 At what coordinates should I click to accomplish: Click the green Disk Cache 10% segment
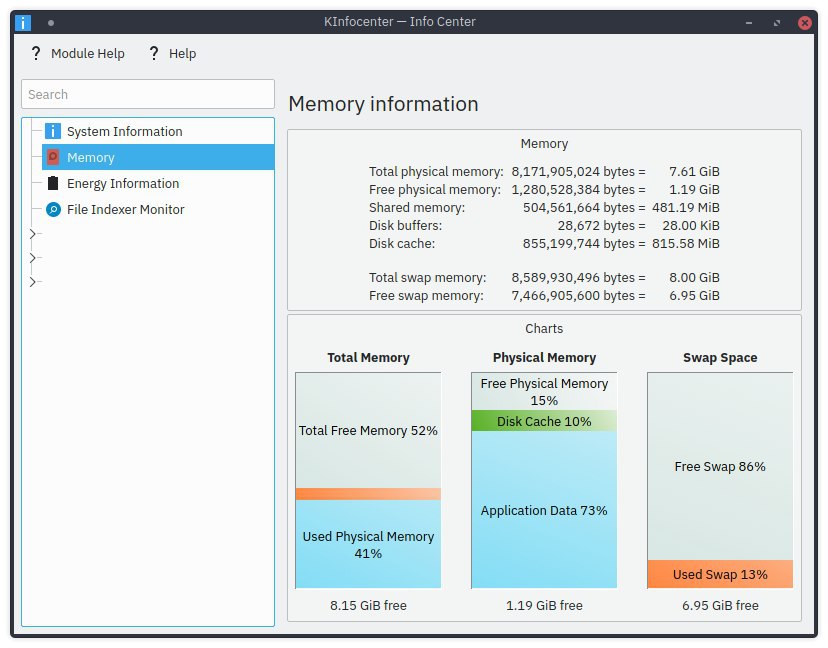[544, 421]
